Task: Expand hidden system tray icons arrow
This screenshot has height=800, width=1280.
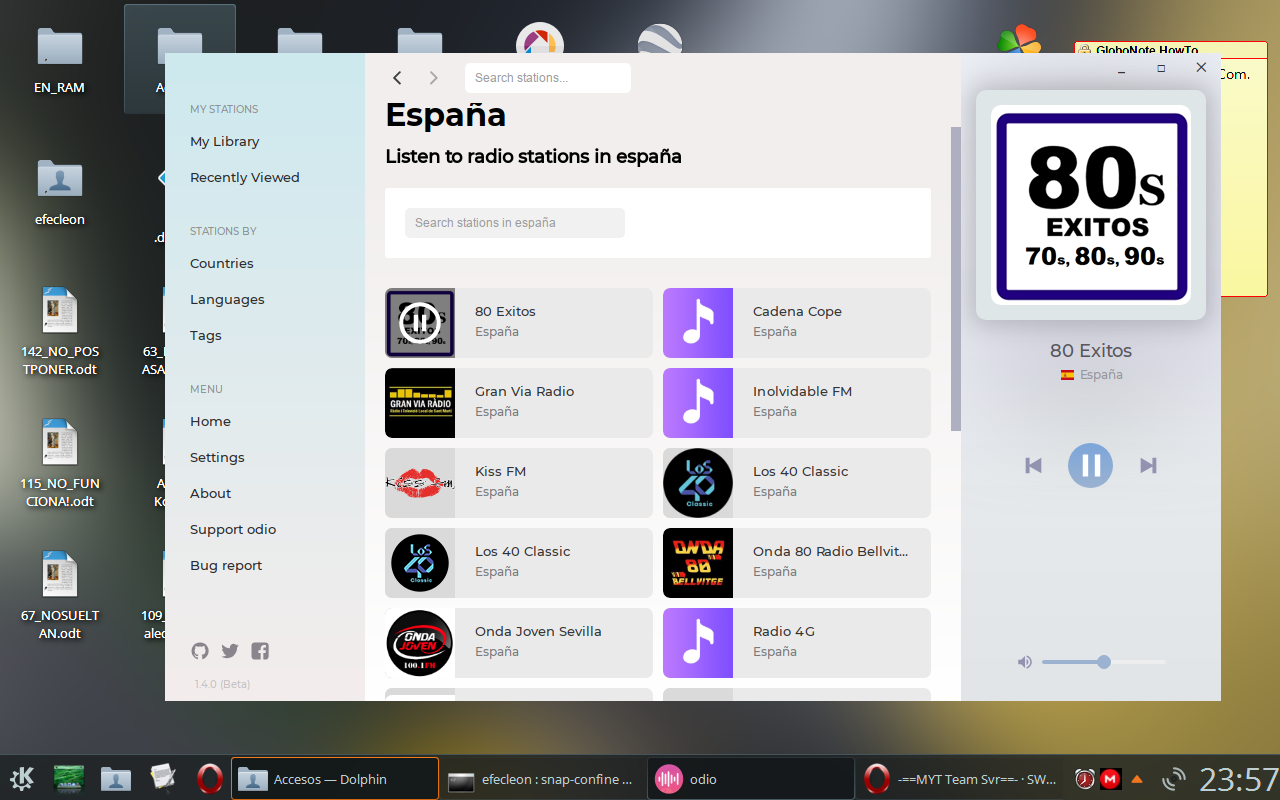Action: coord(1136,779)
